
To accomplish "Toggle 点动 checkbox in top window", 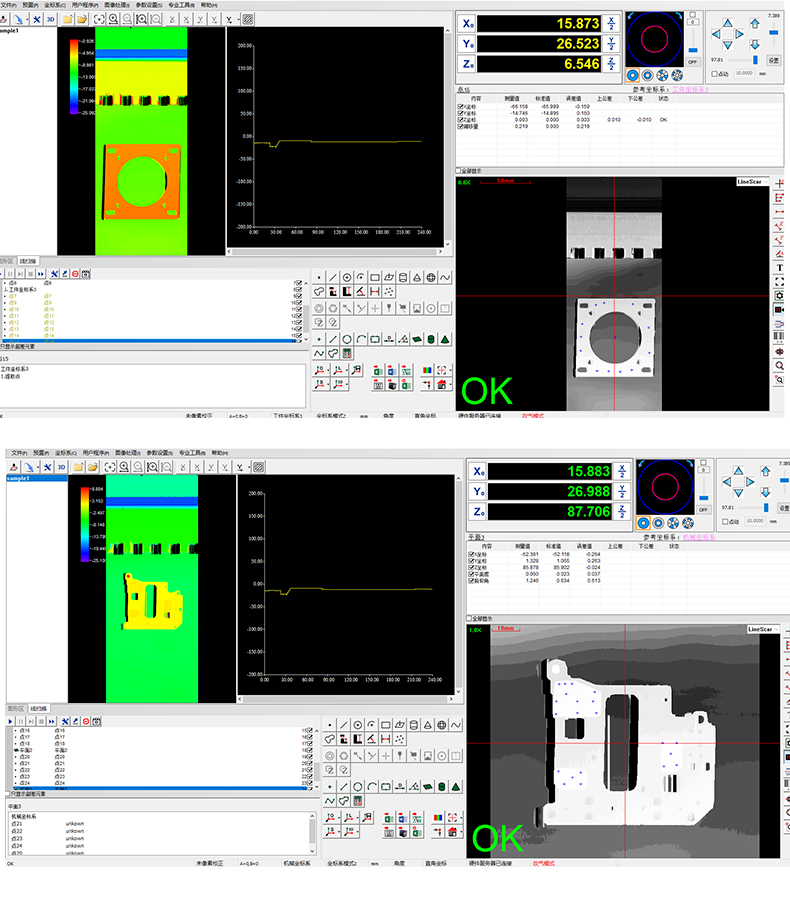I will [x=715, y=74].
